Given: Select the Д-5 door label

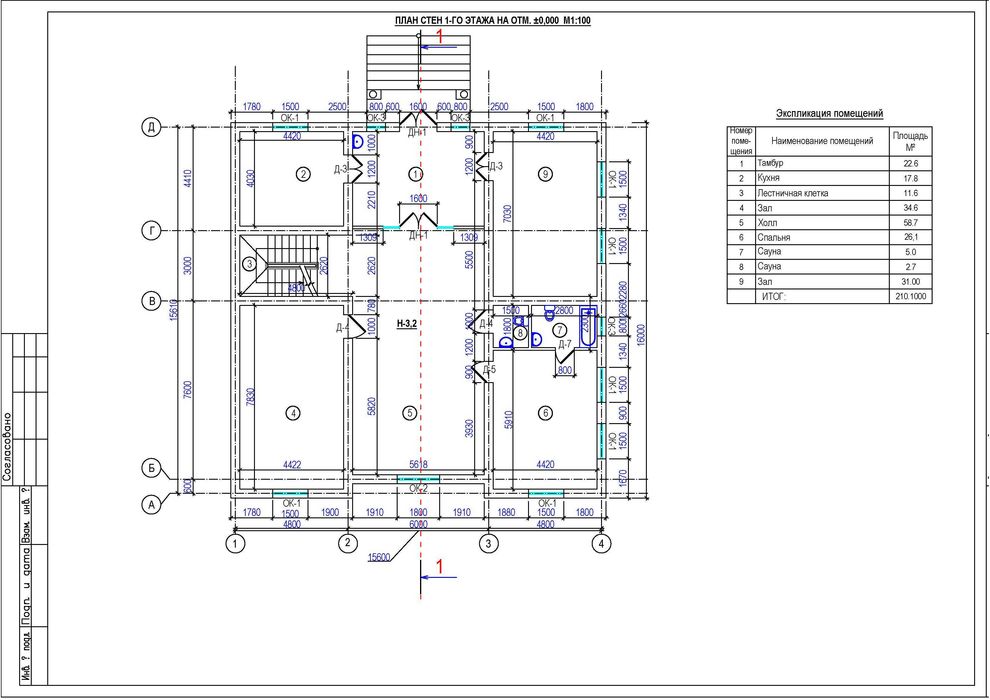Looking at the screenshot, I should tap(489, 369).
